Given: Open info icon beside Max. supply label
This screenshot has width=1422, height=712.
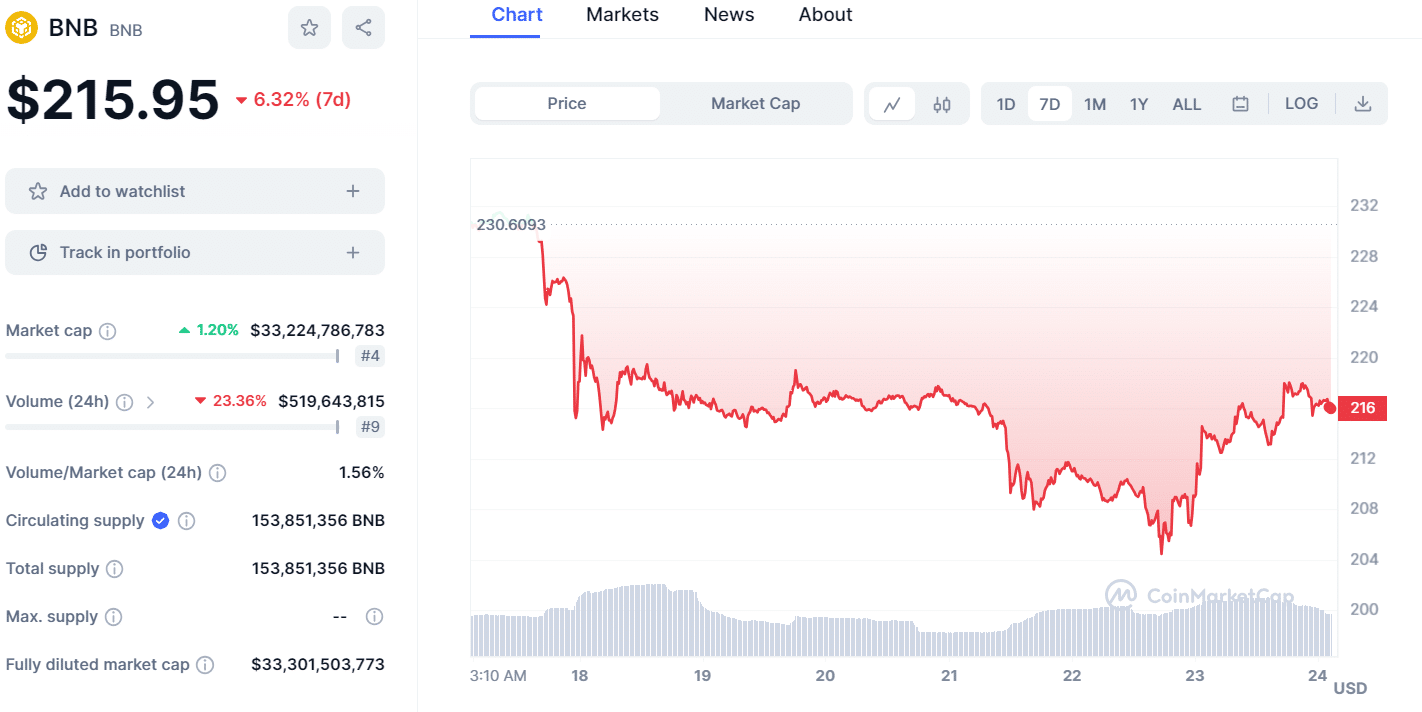Looking at the screenshot, I should (114, 617).
